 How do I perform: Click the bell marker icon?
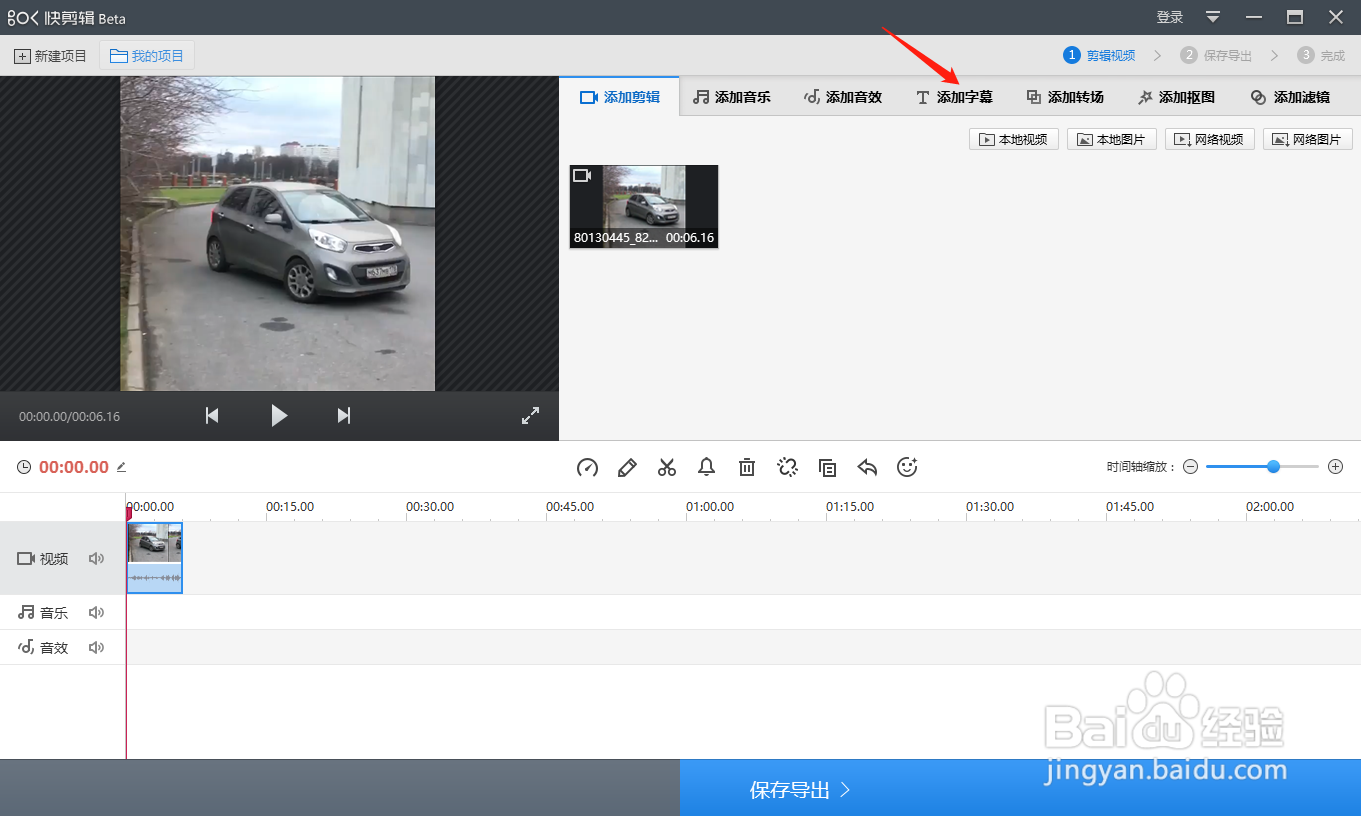tap(707, 467)
